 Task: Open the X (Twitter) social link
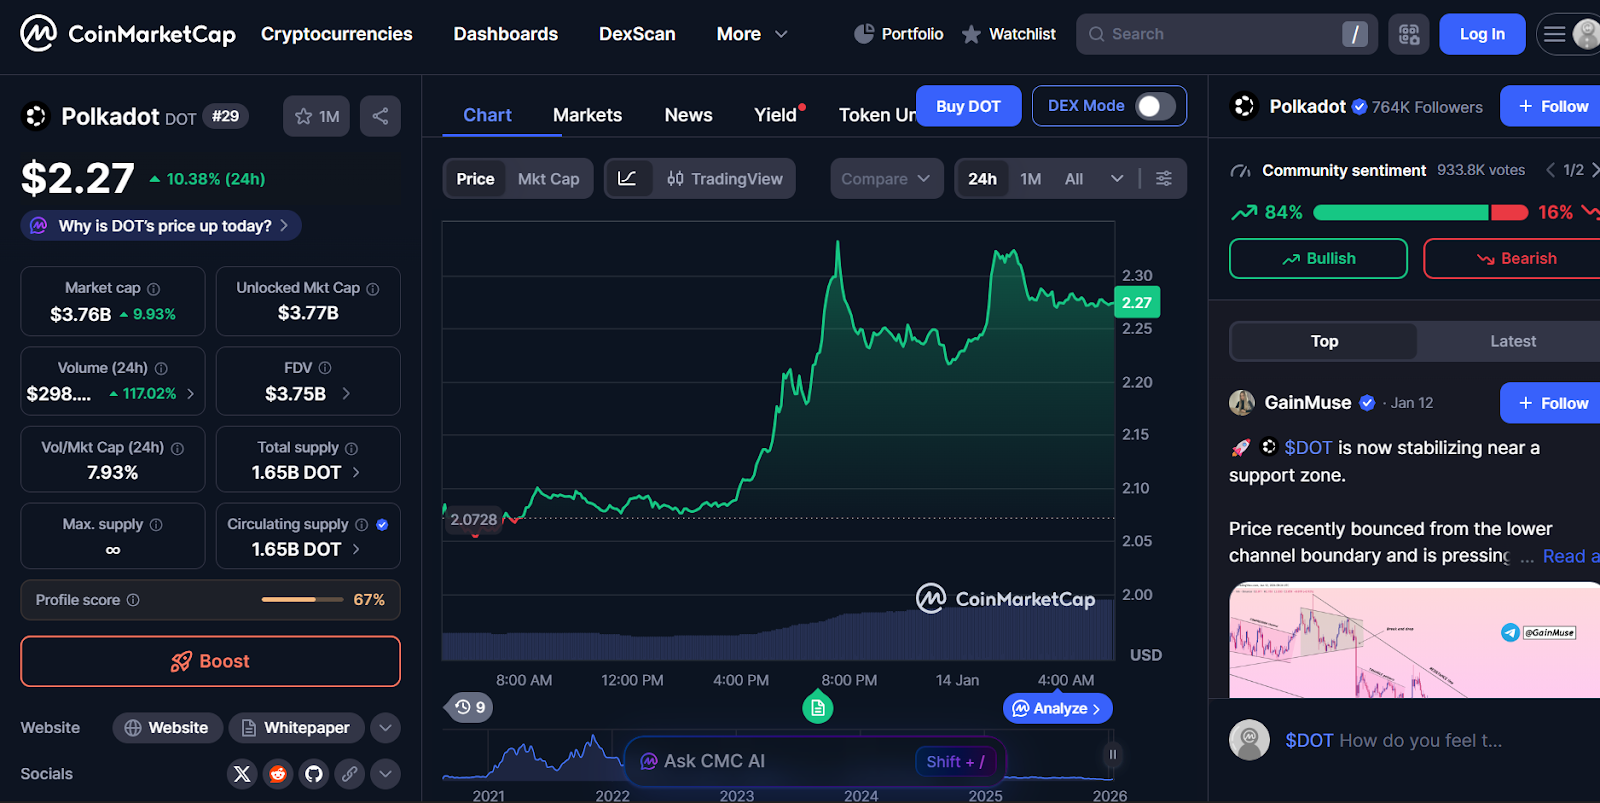(x=242, y=773)
